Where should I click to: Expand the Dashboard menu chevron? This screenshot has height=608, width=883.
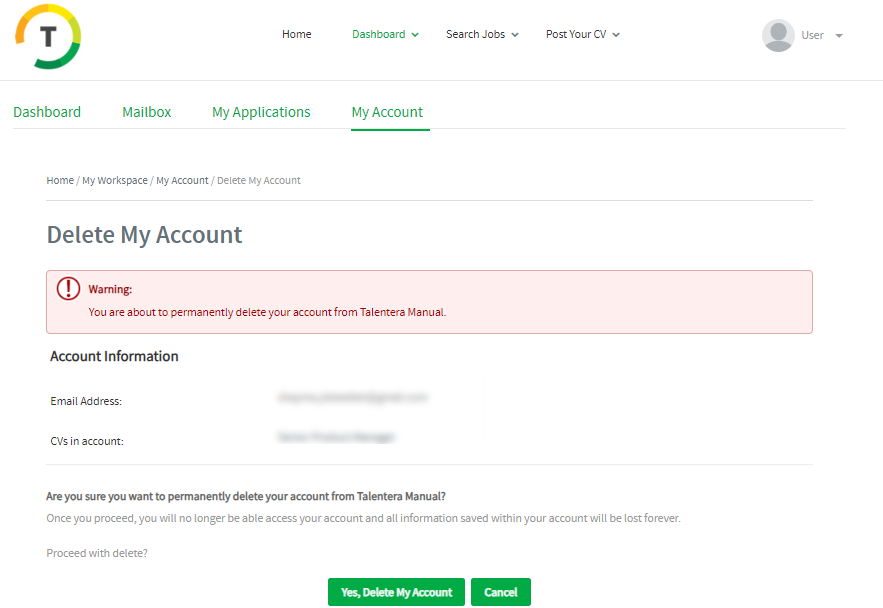pyautogui.click(x=415, y=35)
